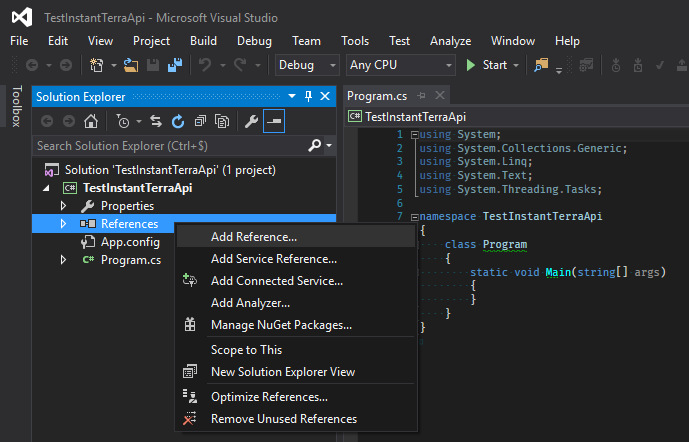Collapse the namespace outline region
689x442 pixels.
pyautogui.click(x=414, y=217)
